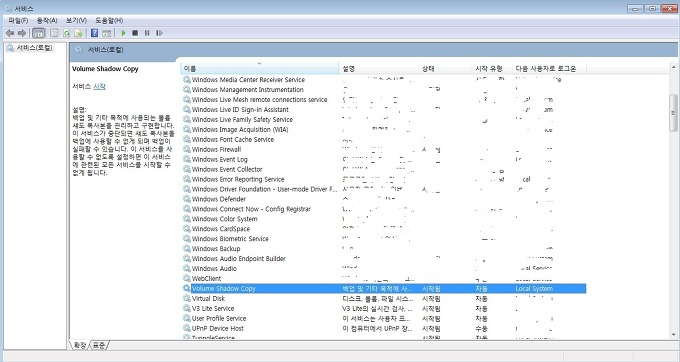The height and width of the screenshot is (362, 680).
Task: Switch to the 표준 tab
Action: click(99, 345)
